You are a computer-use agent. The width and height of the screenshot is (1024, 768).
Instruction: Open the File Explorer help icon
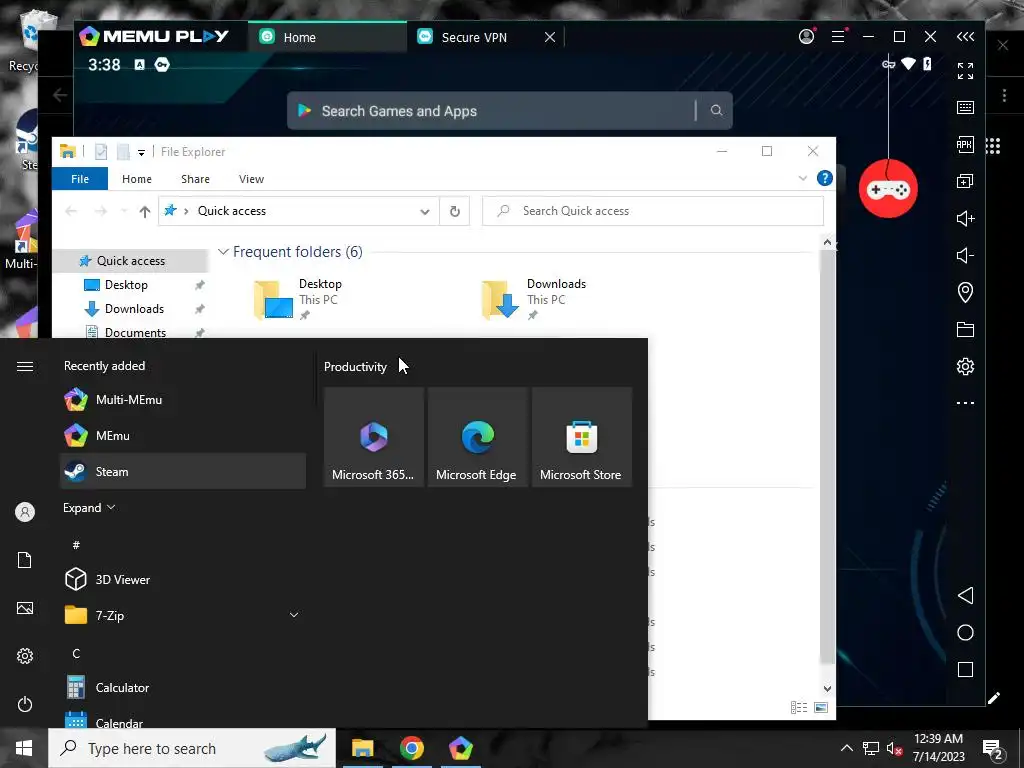pos(825,178)
